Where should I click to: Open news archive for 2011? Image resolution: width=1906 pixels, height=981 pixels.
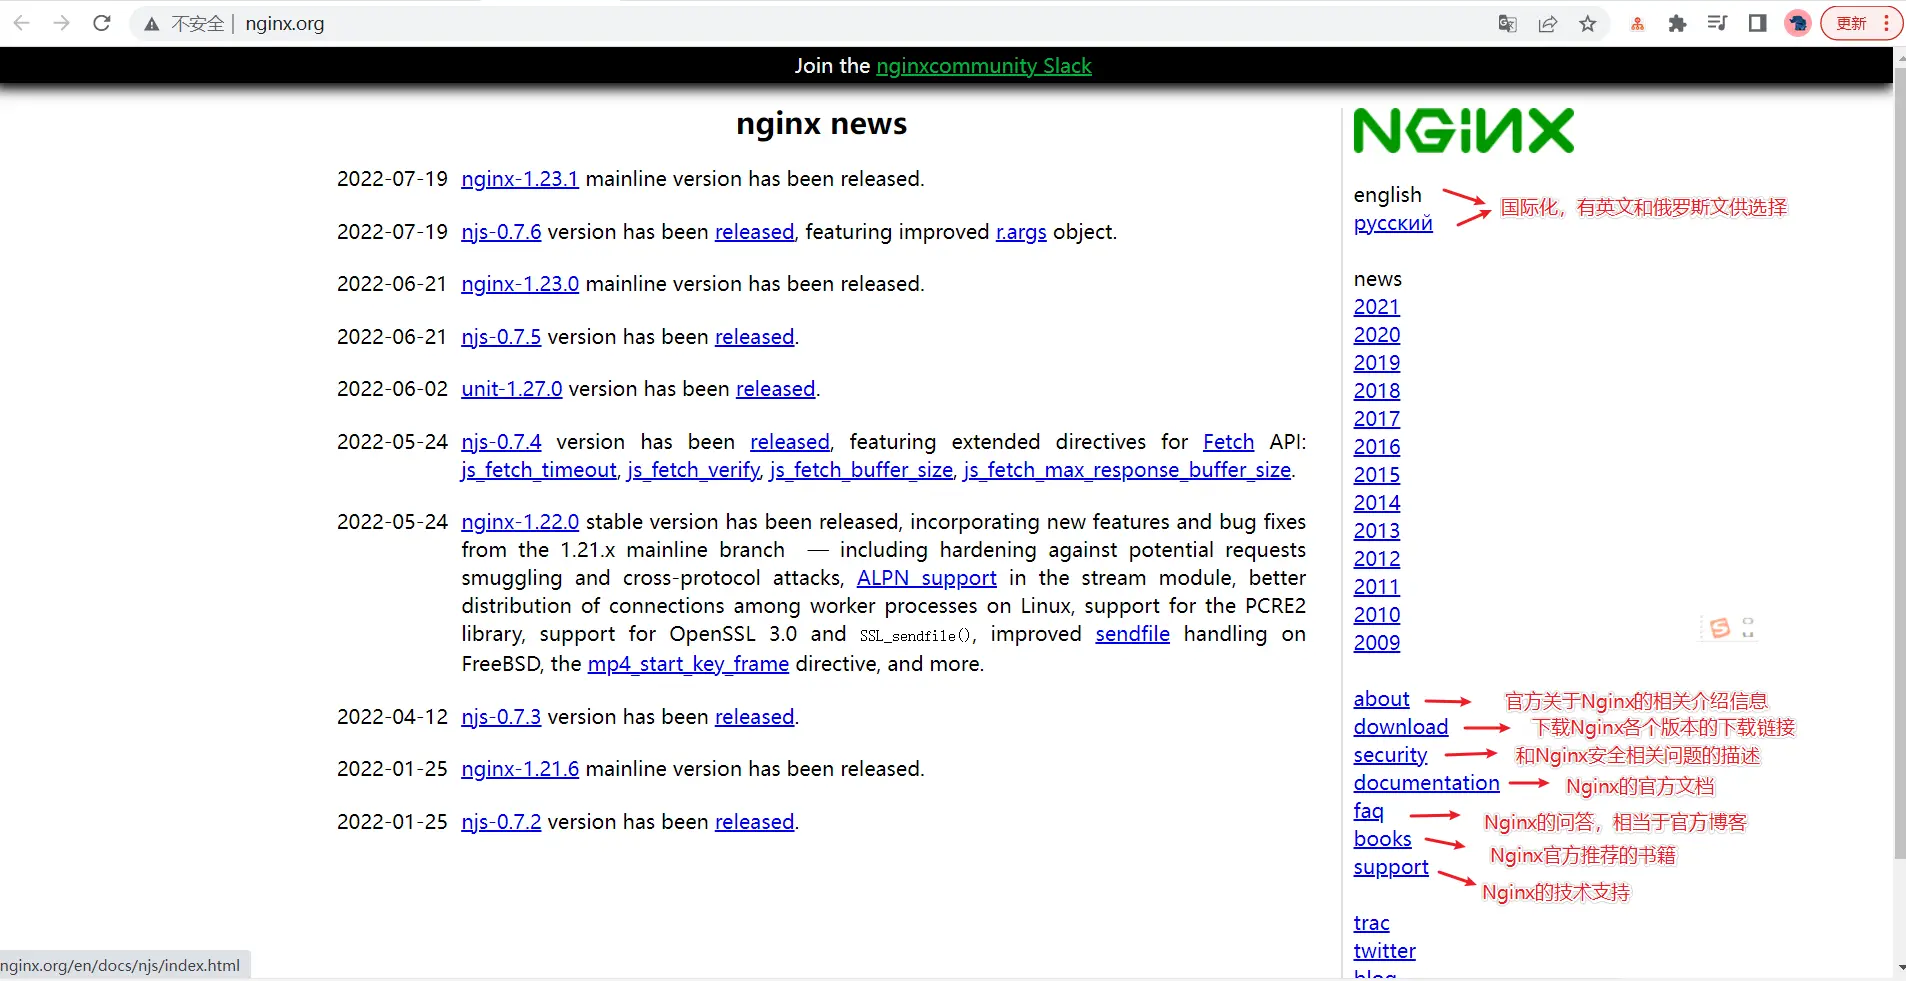tap(1377, 587)
